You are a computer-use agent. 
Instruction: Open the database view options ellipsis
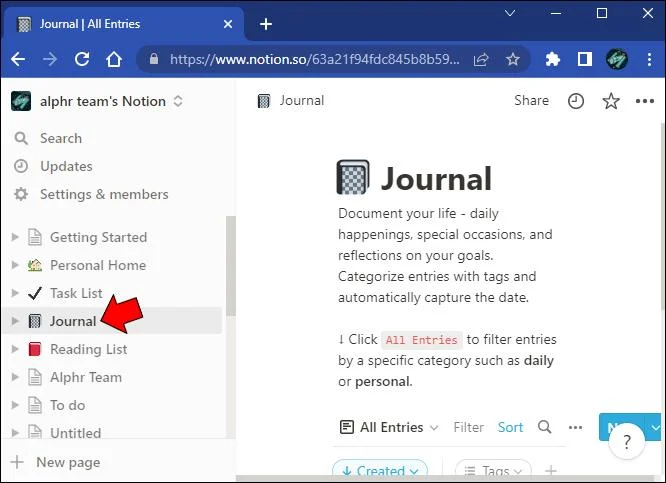point(575,427)
